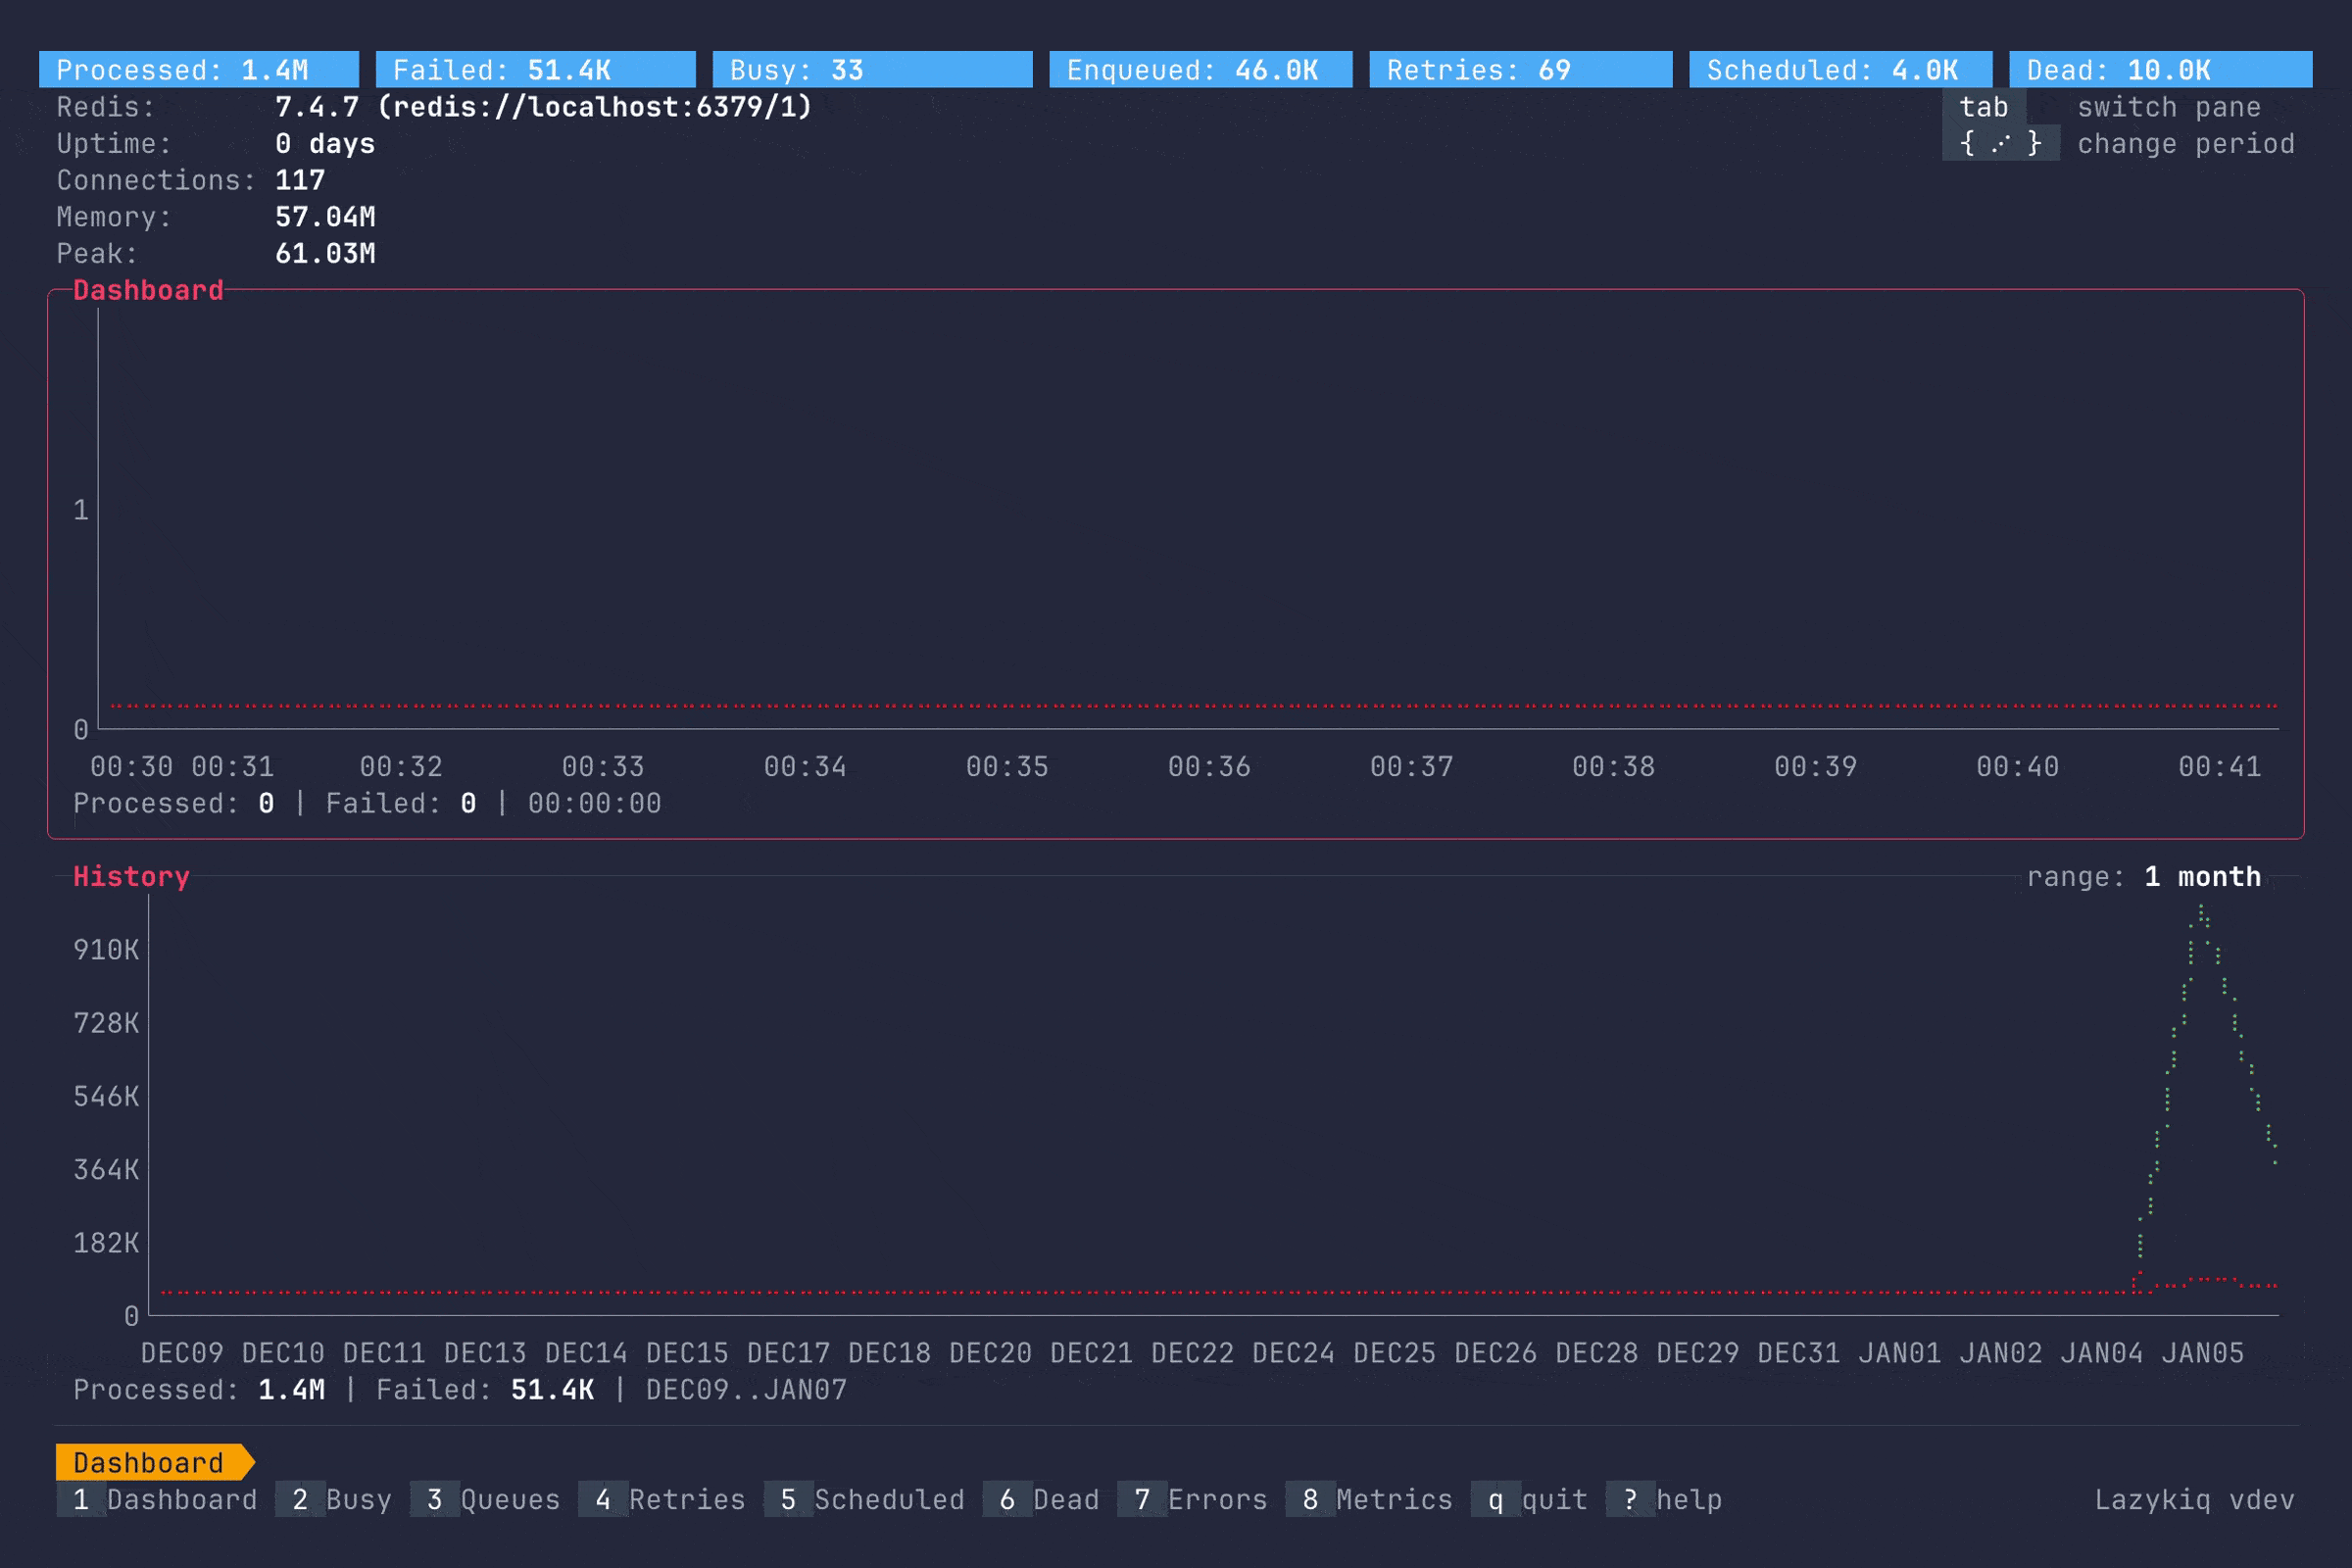Screen dimensions: 2352x1568
Task: Click the tab keybinding to switch pane
Action: tap(1983, 107)
